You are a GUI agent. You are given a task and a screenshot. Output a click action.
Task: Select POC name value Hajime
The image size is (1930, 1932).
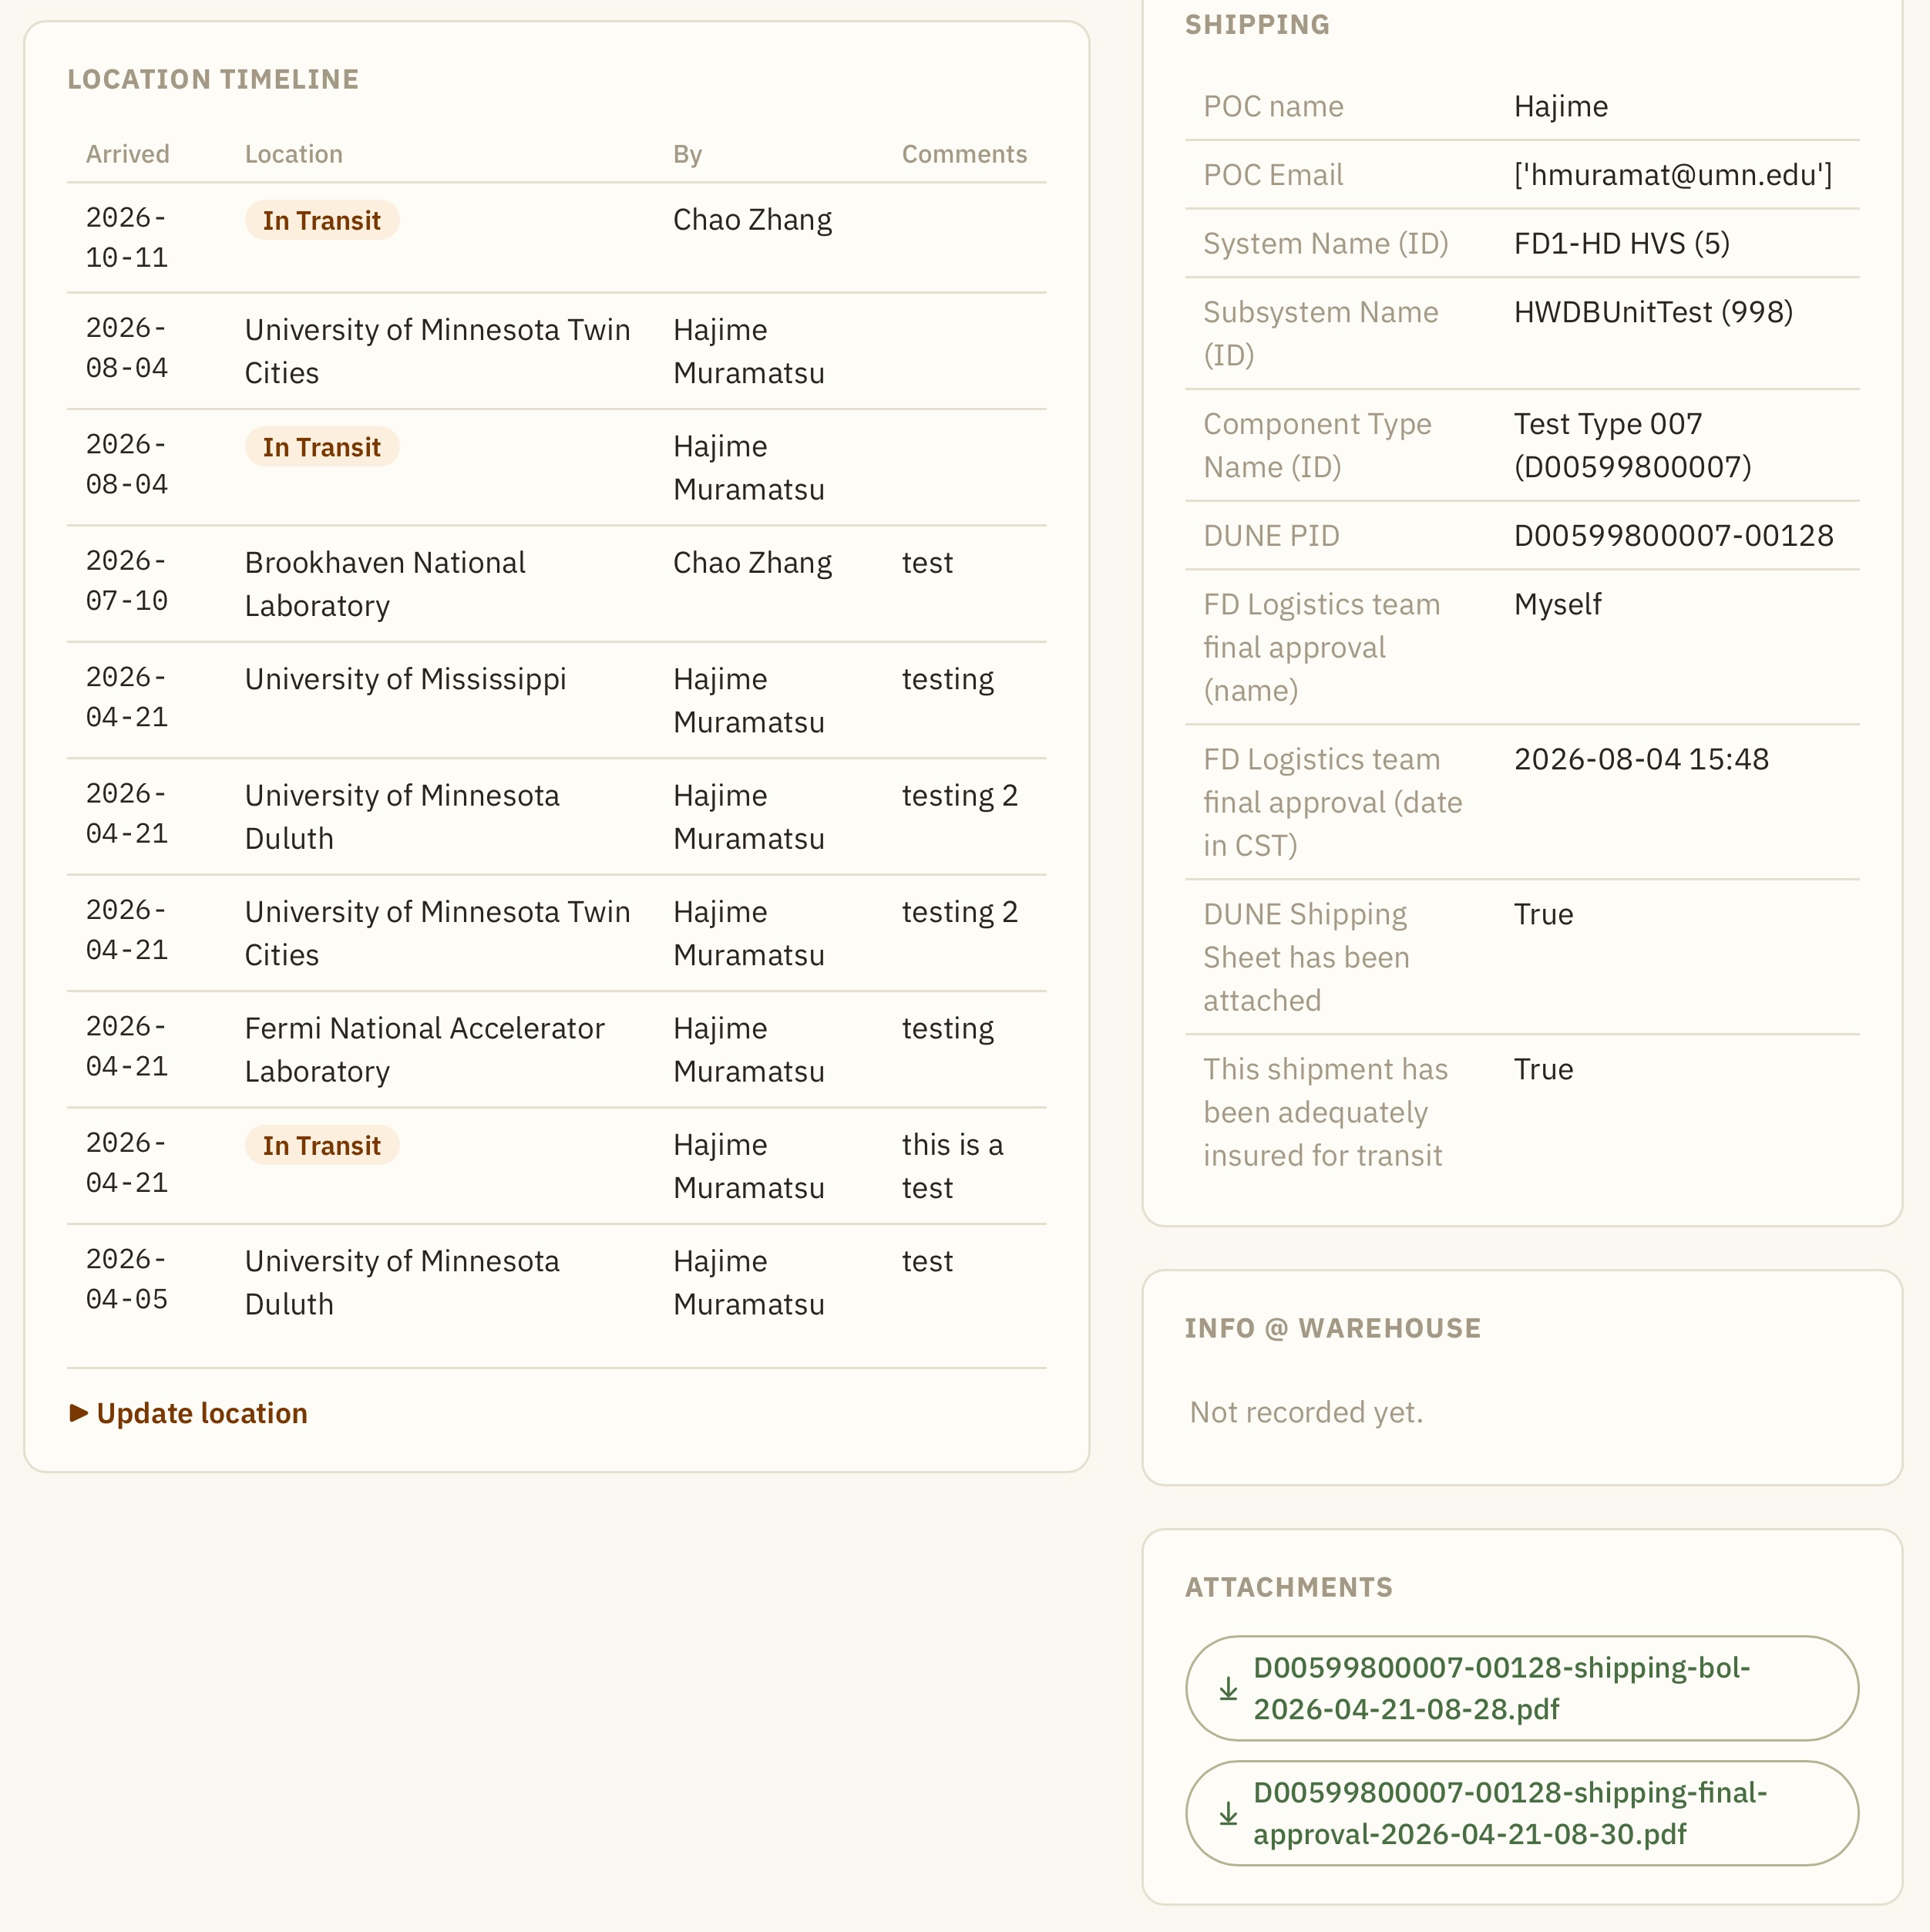coord(1560,106)
